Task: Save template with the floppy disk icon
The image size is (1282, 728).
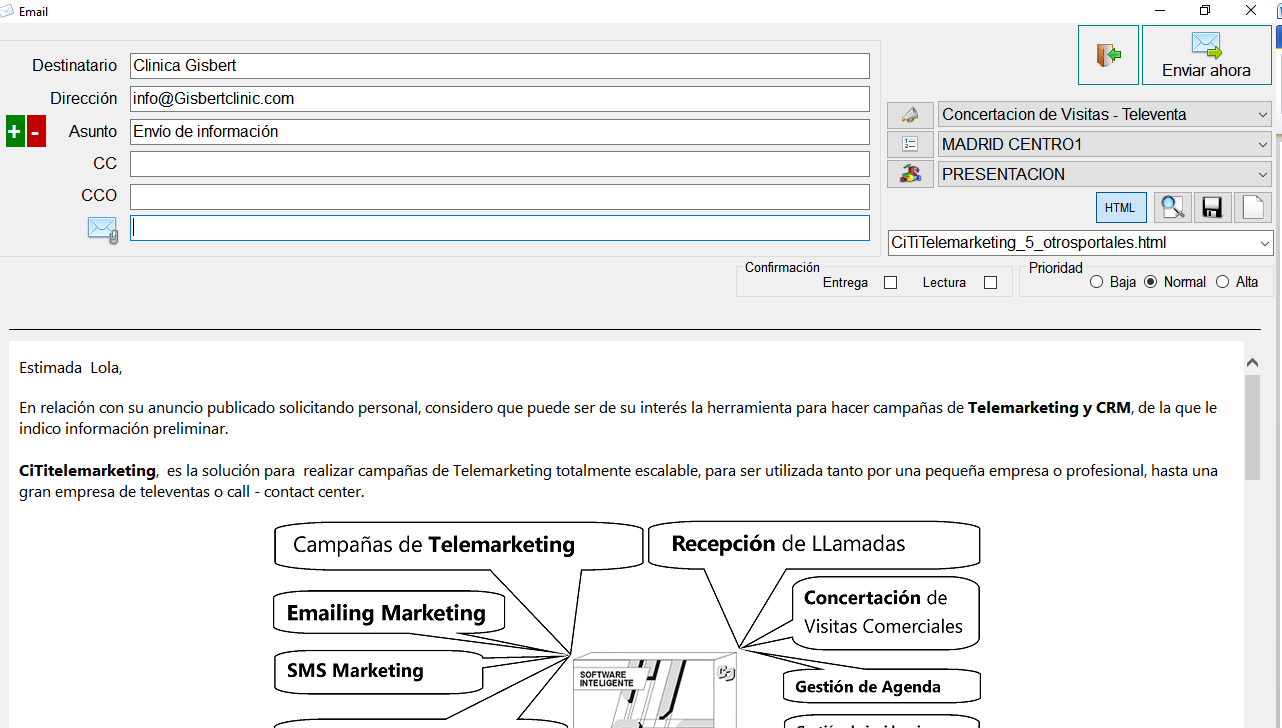Action: click(1212, 207)
